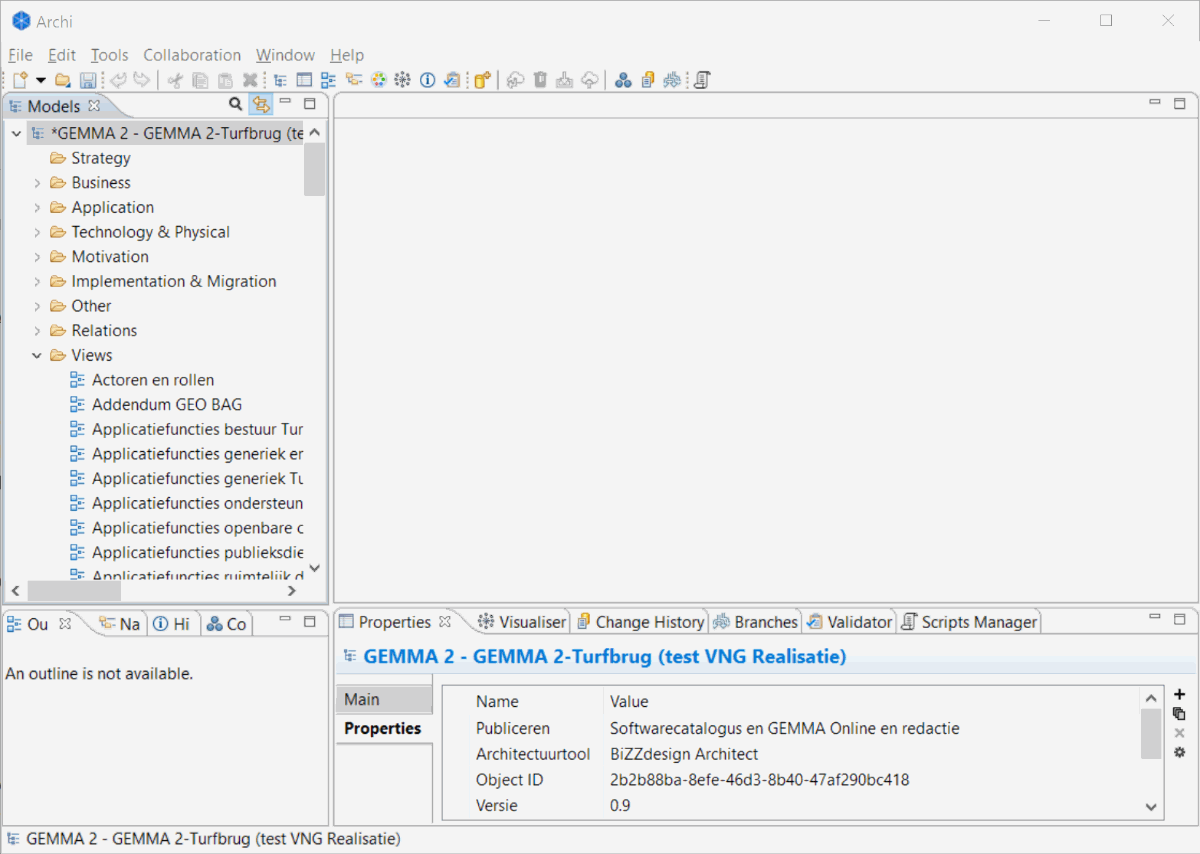Close the Models tab
This screenshot has height=854, width=1200.
(x=94, y=105)
